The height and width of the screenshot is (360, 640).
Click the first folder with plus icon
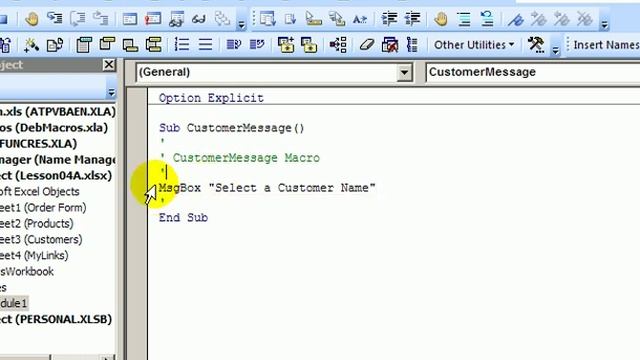pos(286,44)
